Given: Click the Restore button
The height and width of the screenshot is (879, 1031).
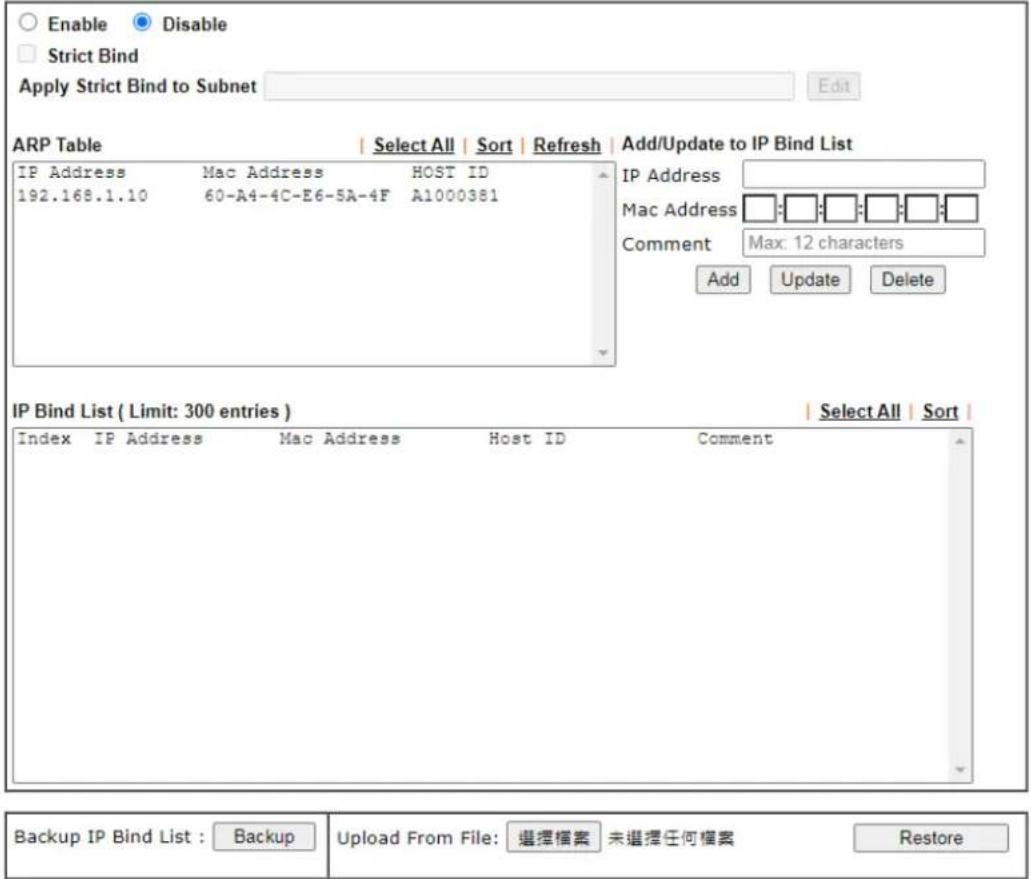Looking at the screenshot, I should 930,838.
